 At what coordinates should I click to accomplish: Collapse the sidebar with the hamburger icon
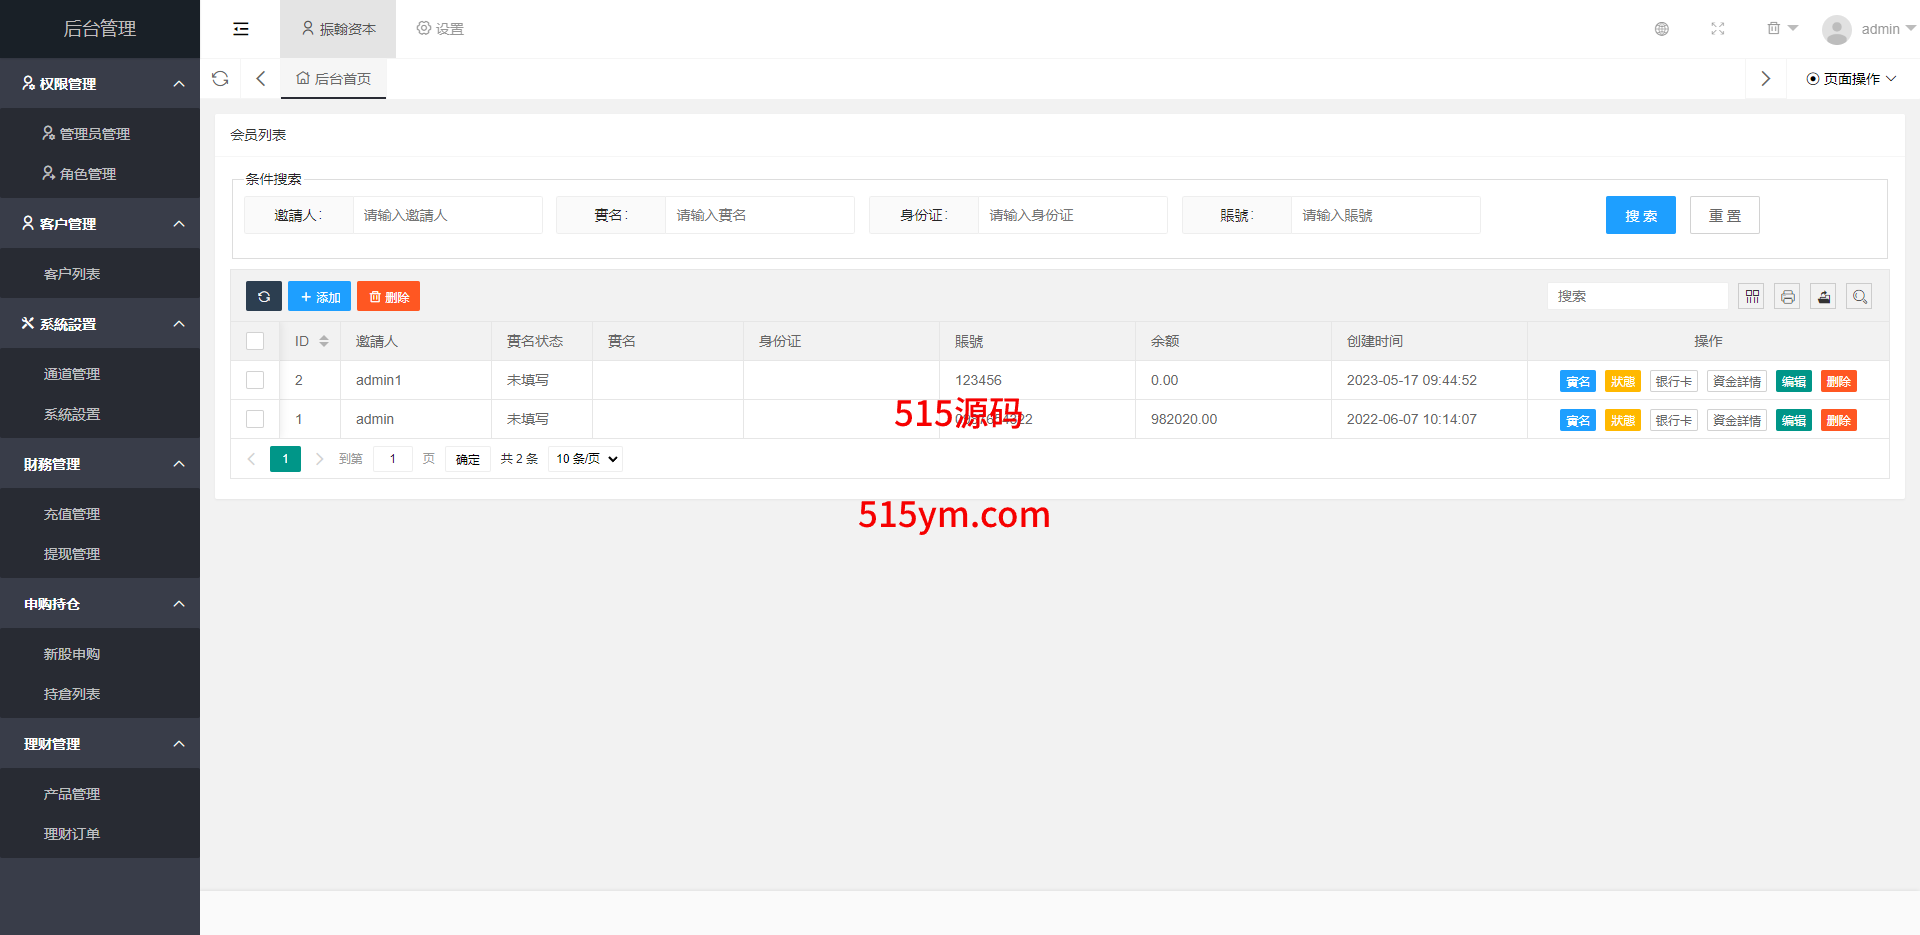[x=241, y=29]
